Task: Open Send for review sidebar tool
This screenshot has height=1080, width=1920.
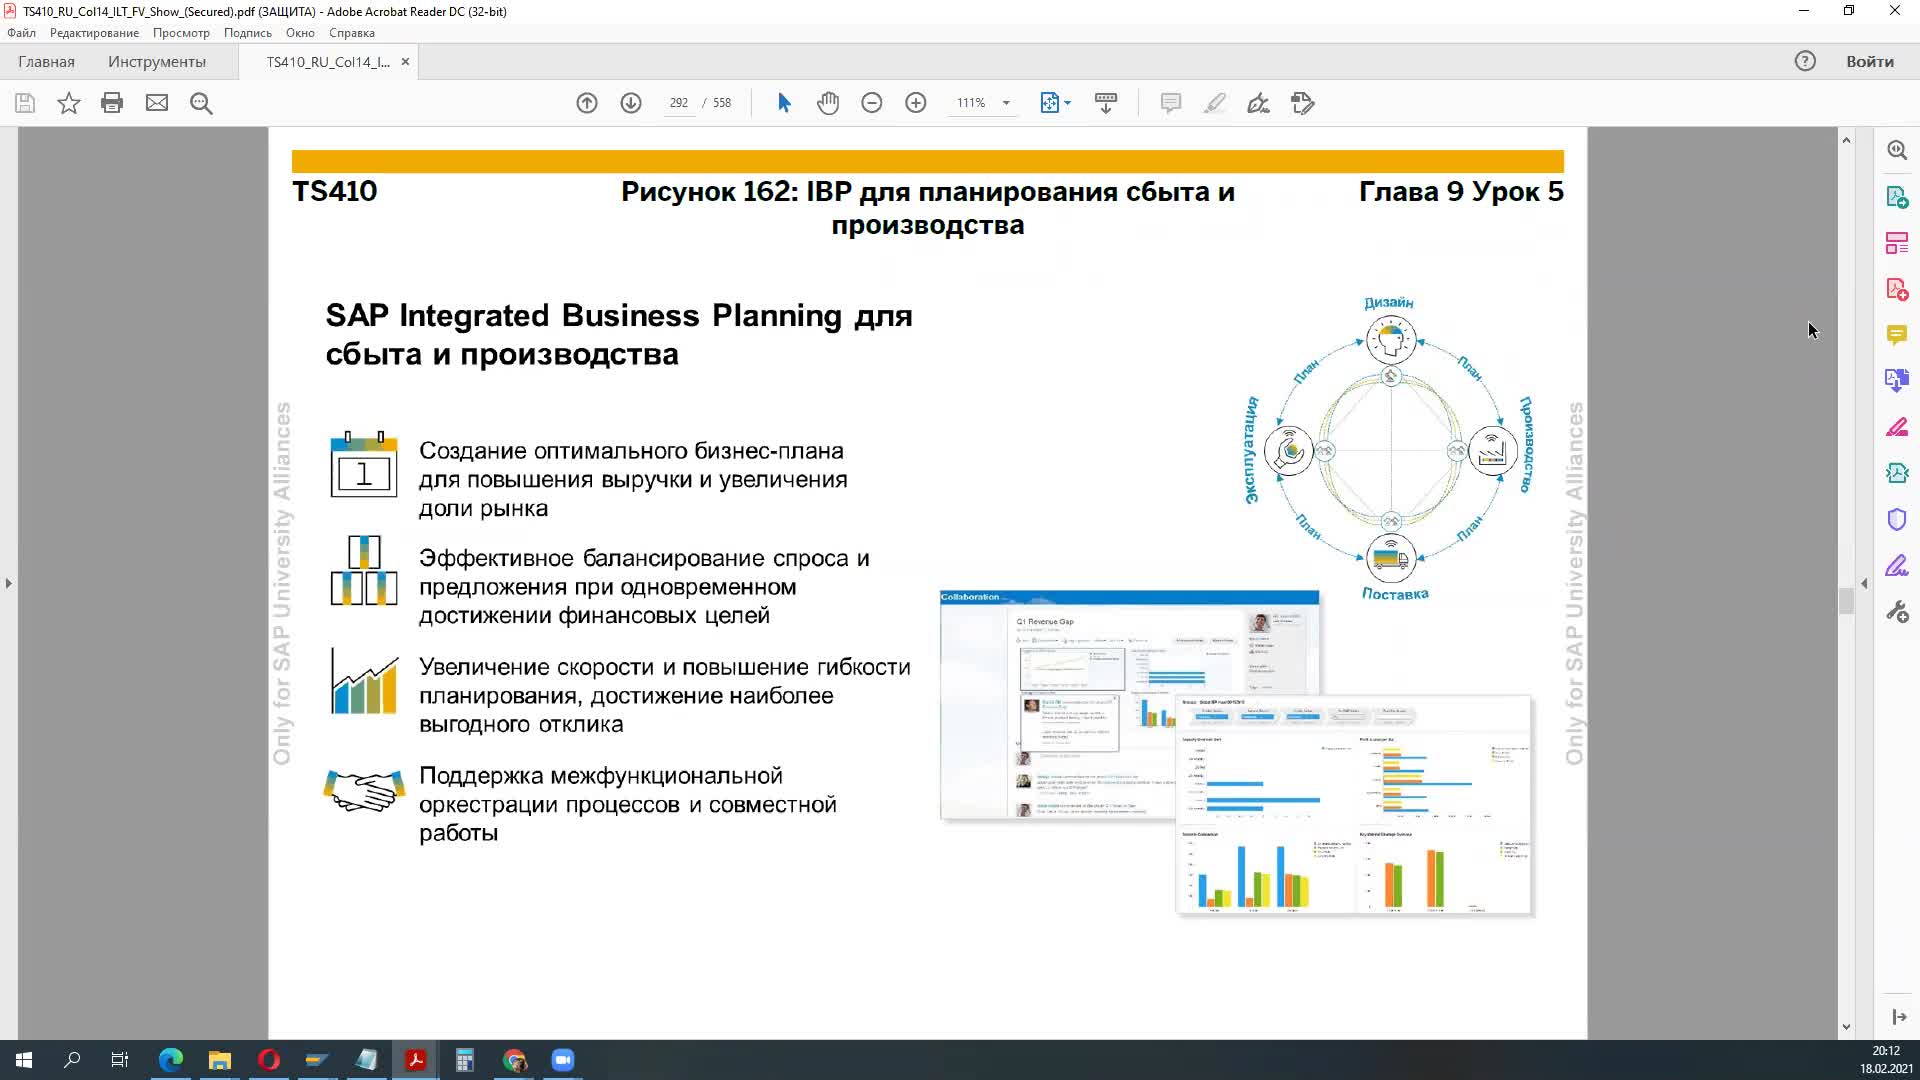Action: pyautogui.click(x=1897, y=473)
